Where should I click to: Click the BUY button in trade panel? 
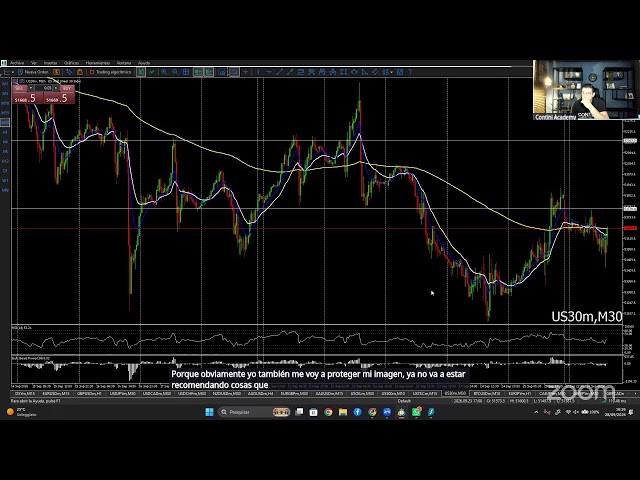coord(67,88)
